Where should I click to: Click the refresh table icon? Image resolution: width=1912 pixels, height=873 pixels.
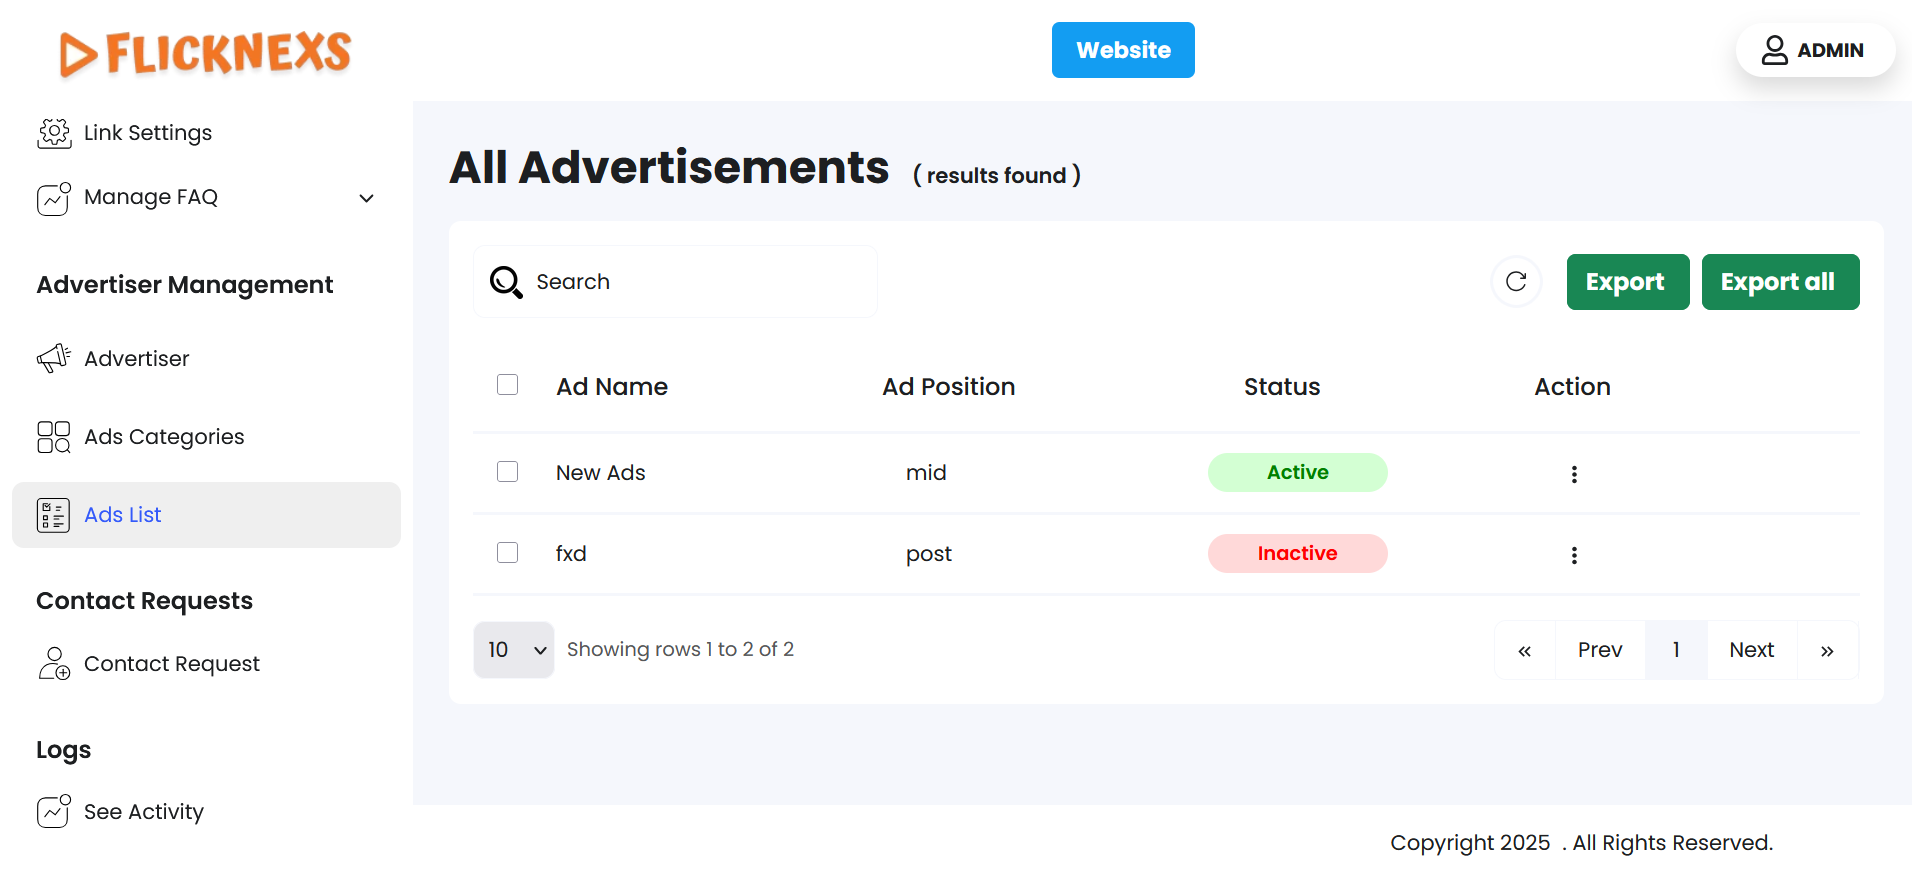coord(1516,282)
